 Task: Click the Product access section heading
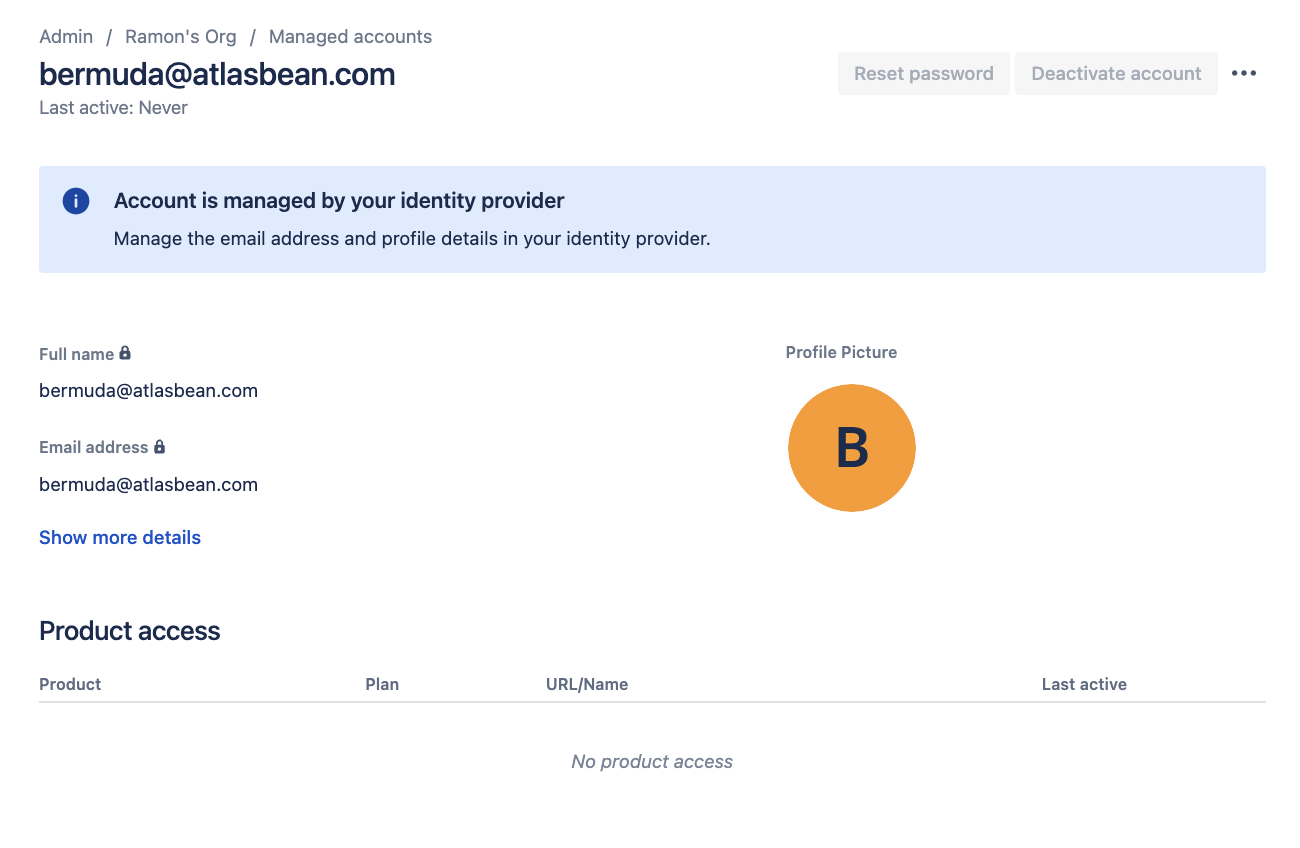[130, 631]
